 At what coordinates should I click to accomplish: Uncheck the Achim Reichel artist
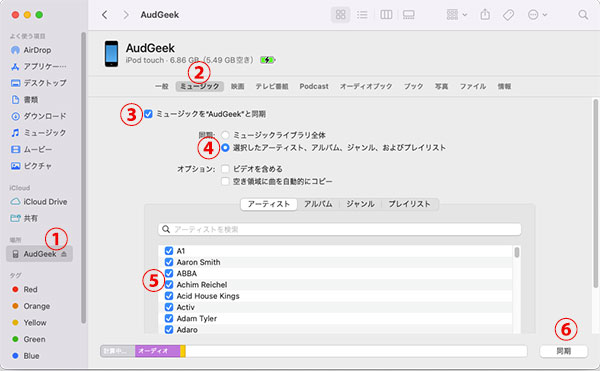(x=169, y=285)
